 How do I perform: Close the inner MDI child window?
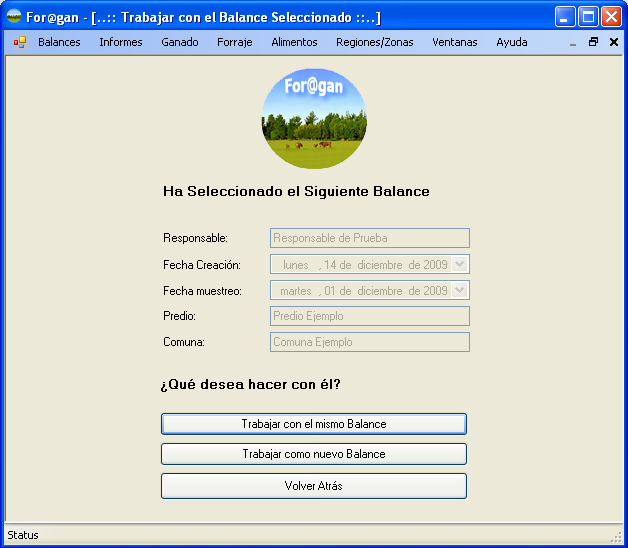(613, 42)
